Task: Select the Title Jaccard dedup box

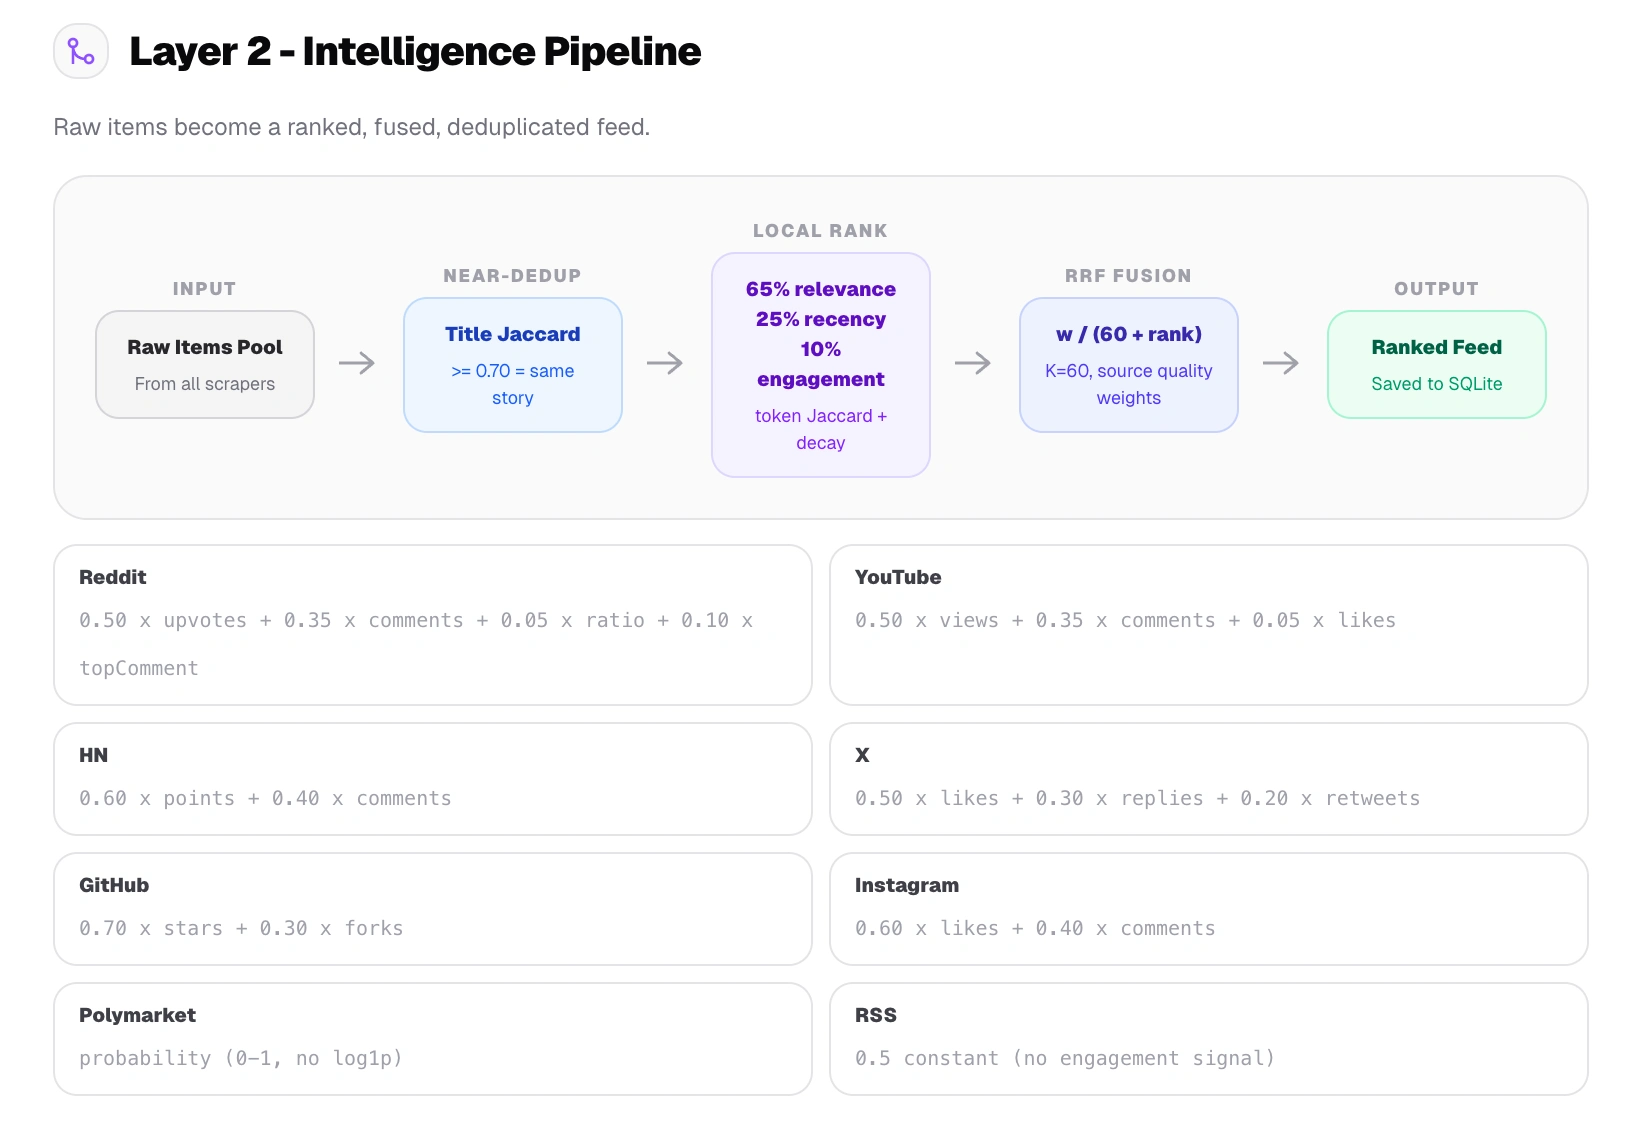Action: pyautogui.click(x=513, y=365)
